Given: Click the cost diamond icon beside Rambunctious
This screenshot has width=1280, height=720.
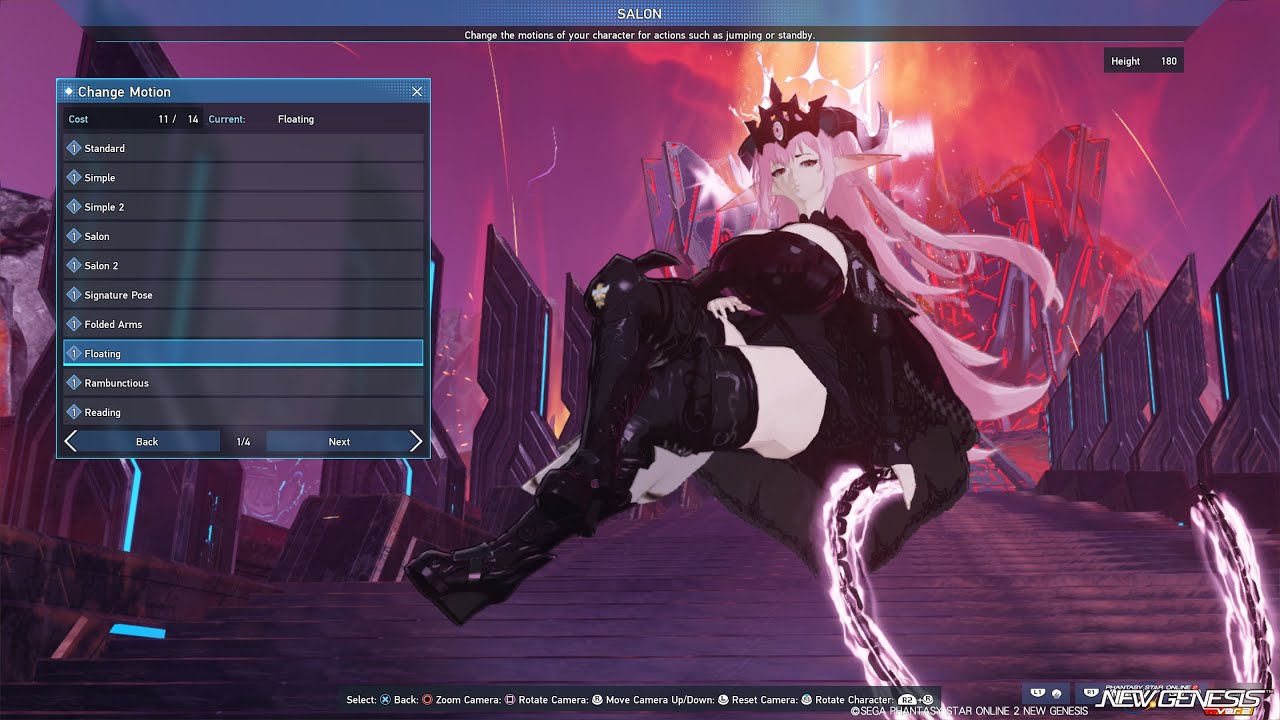Looking at the screenshot, I should click(x=74, y=383).
